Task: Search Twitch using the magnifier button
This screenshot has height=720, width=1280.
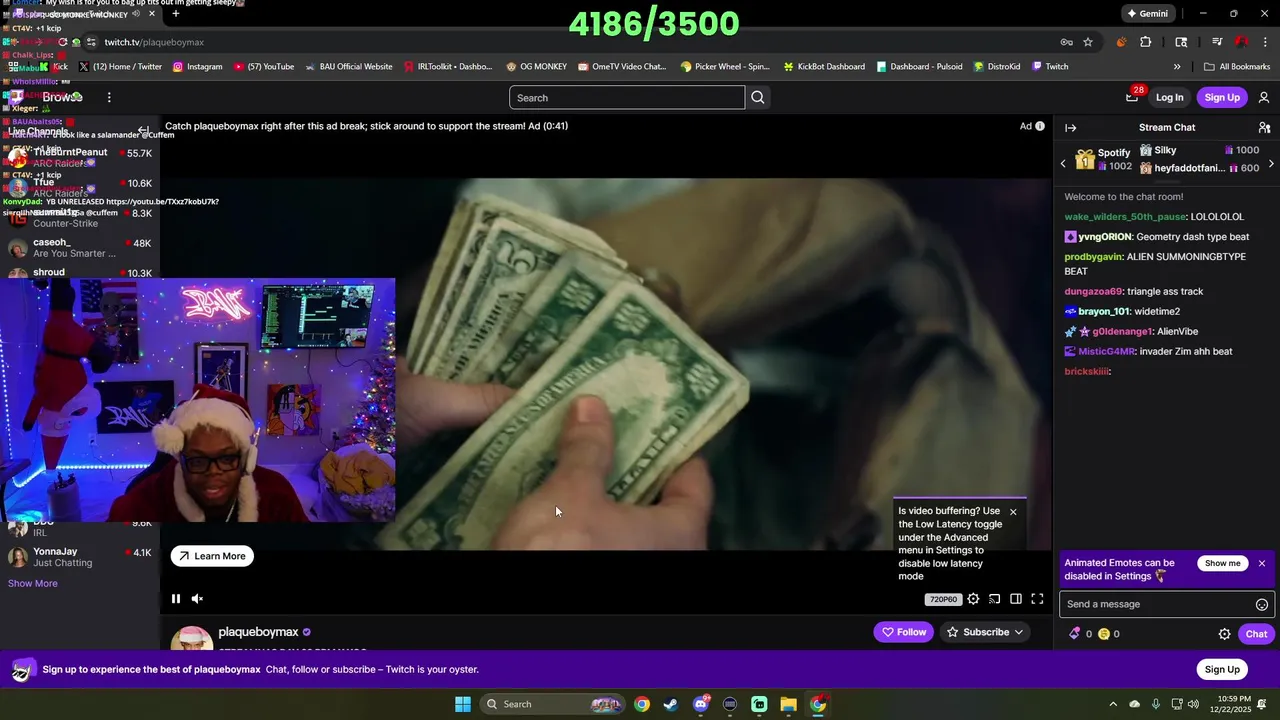Action: point(758,97)
